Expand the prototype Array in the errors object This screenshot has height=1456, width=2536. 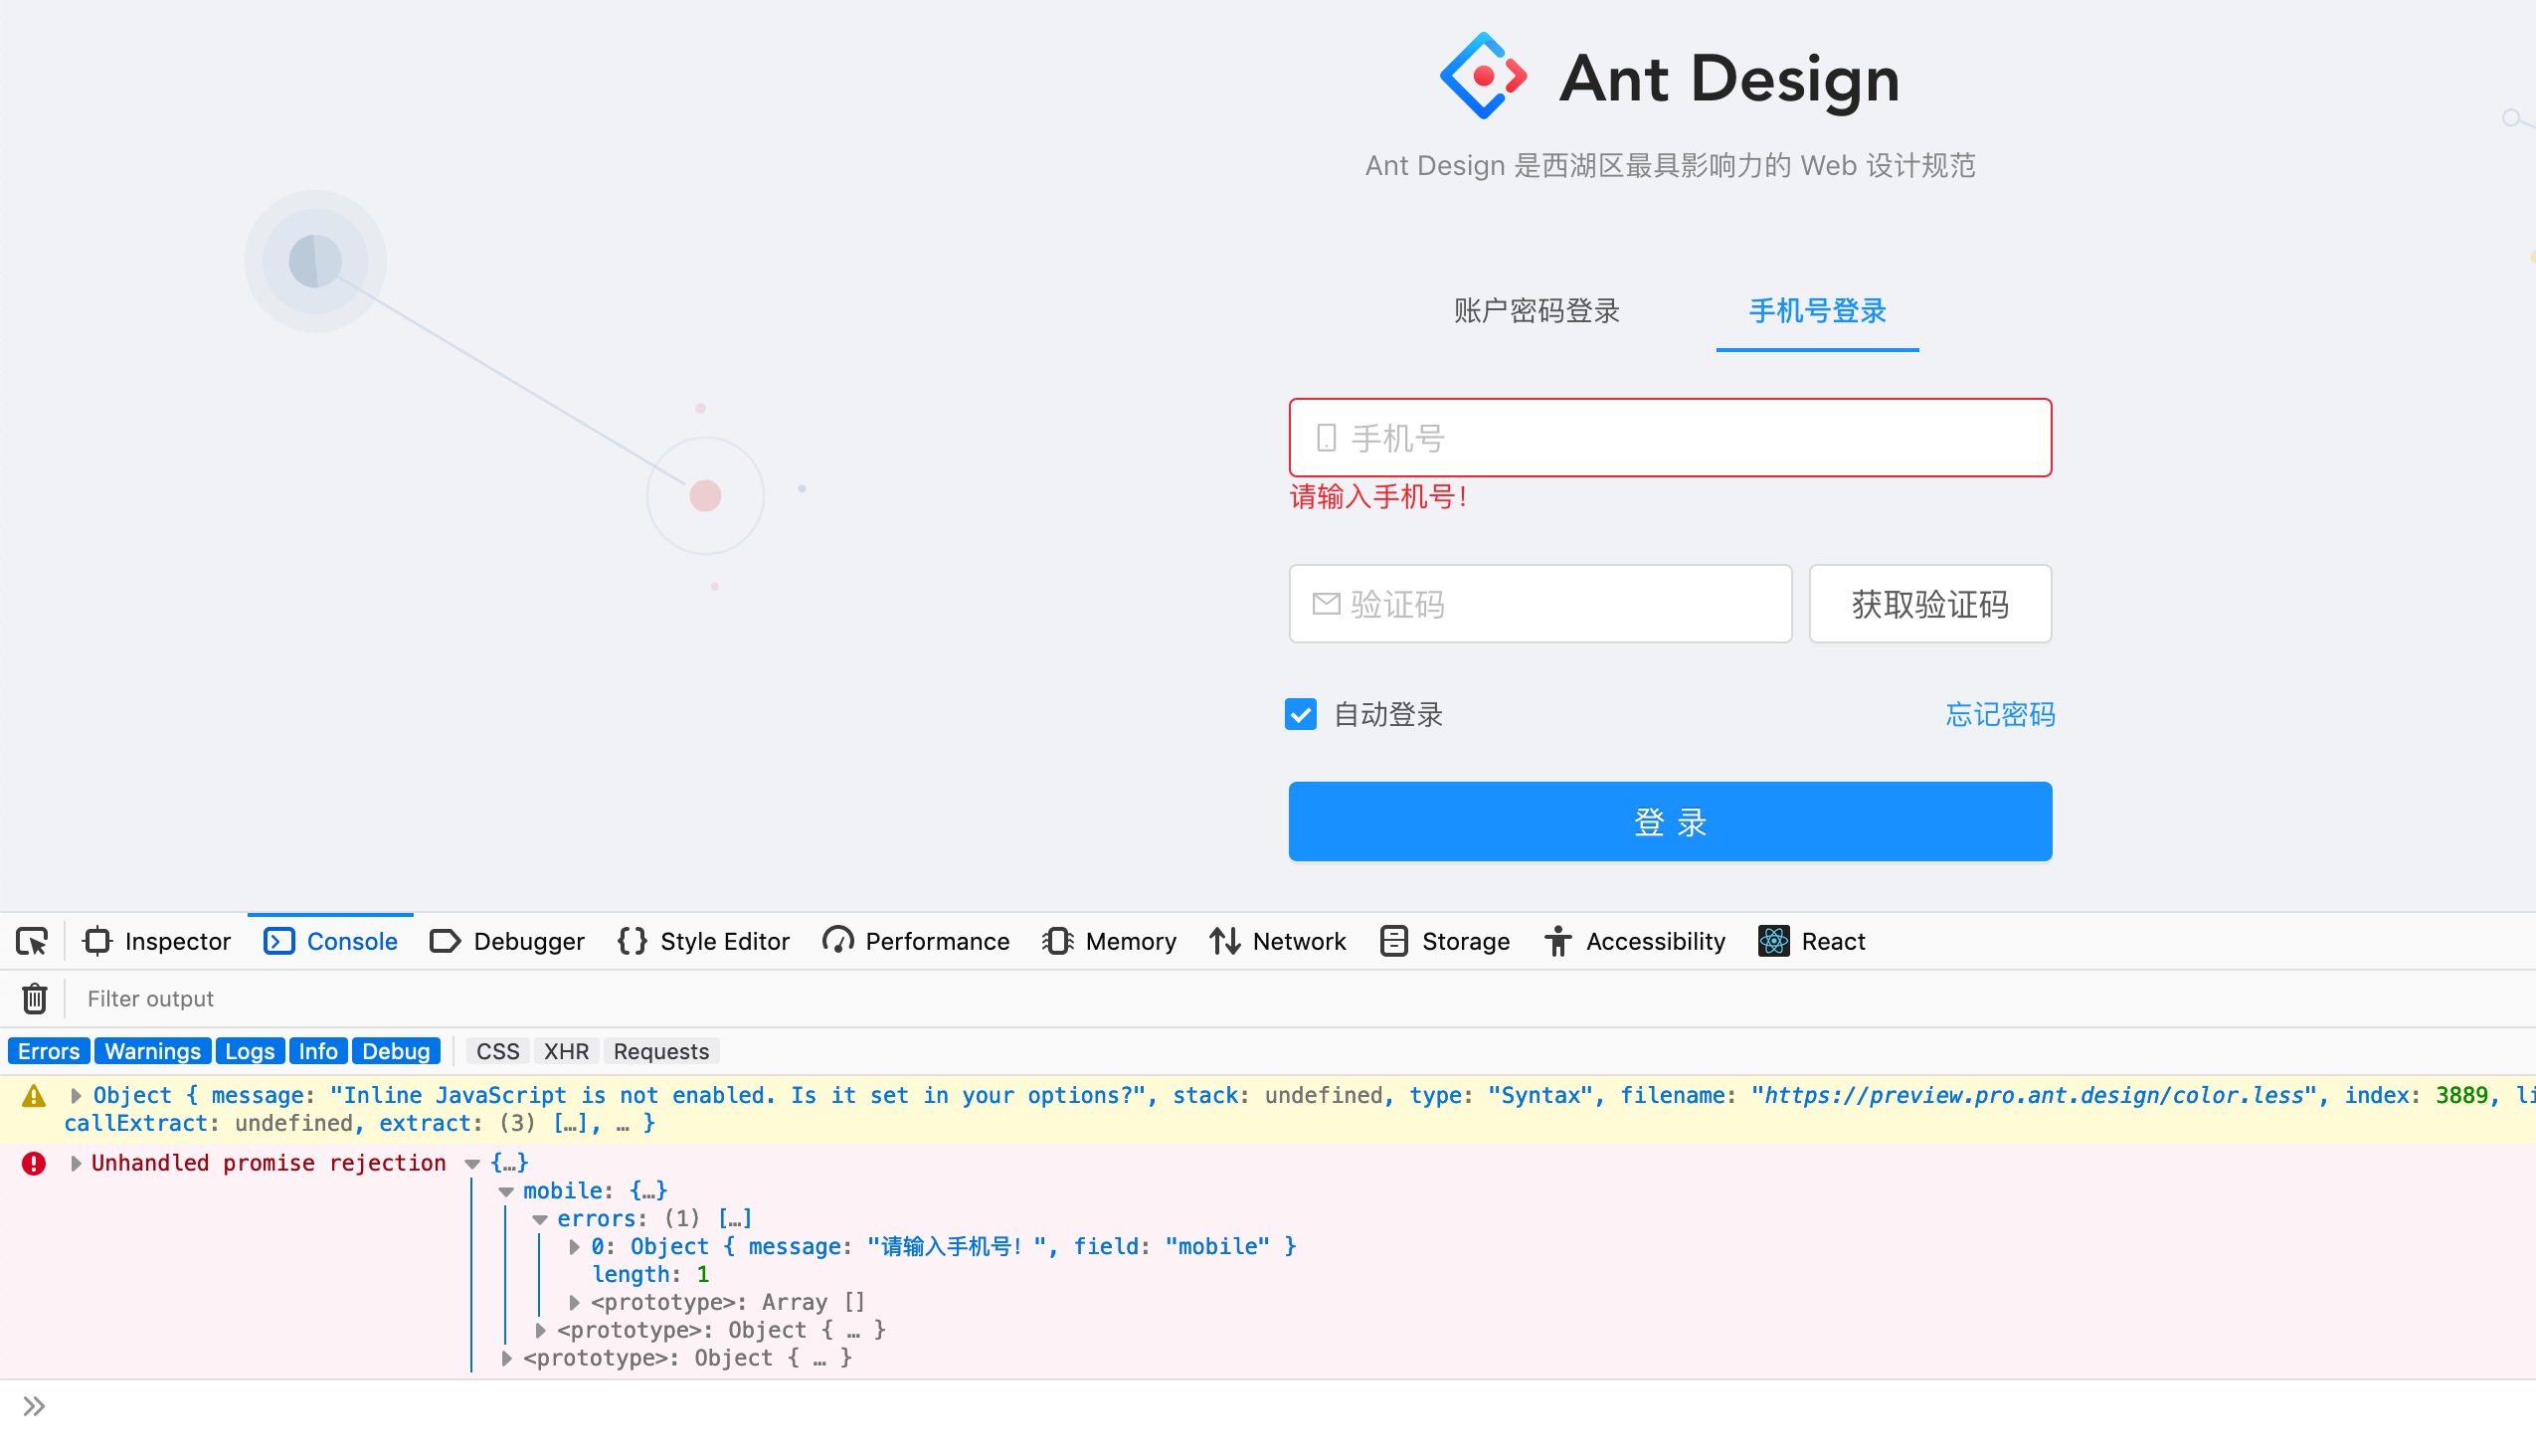pyautogui.click(x=574, y=1301)
